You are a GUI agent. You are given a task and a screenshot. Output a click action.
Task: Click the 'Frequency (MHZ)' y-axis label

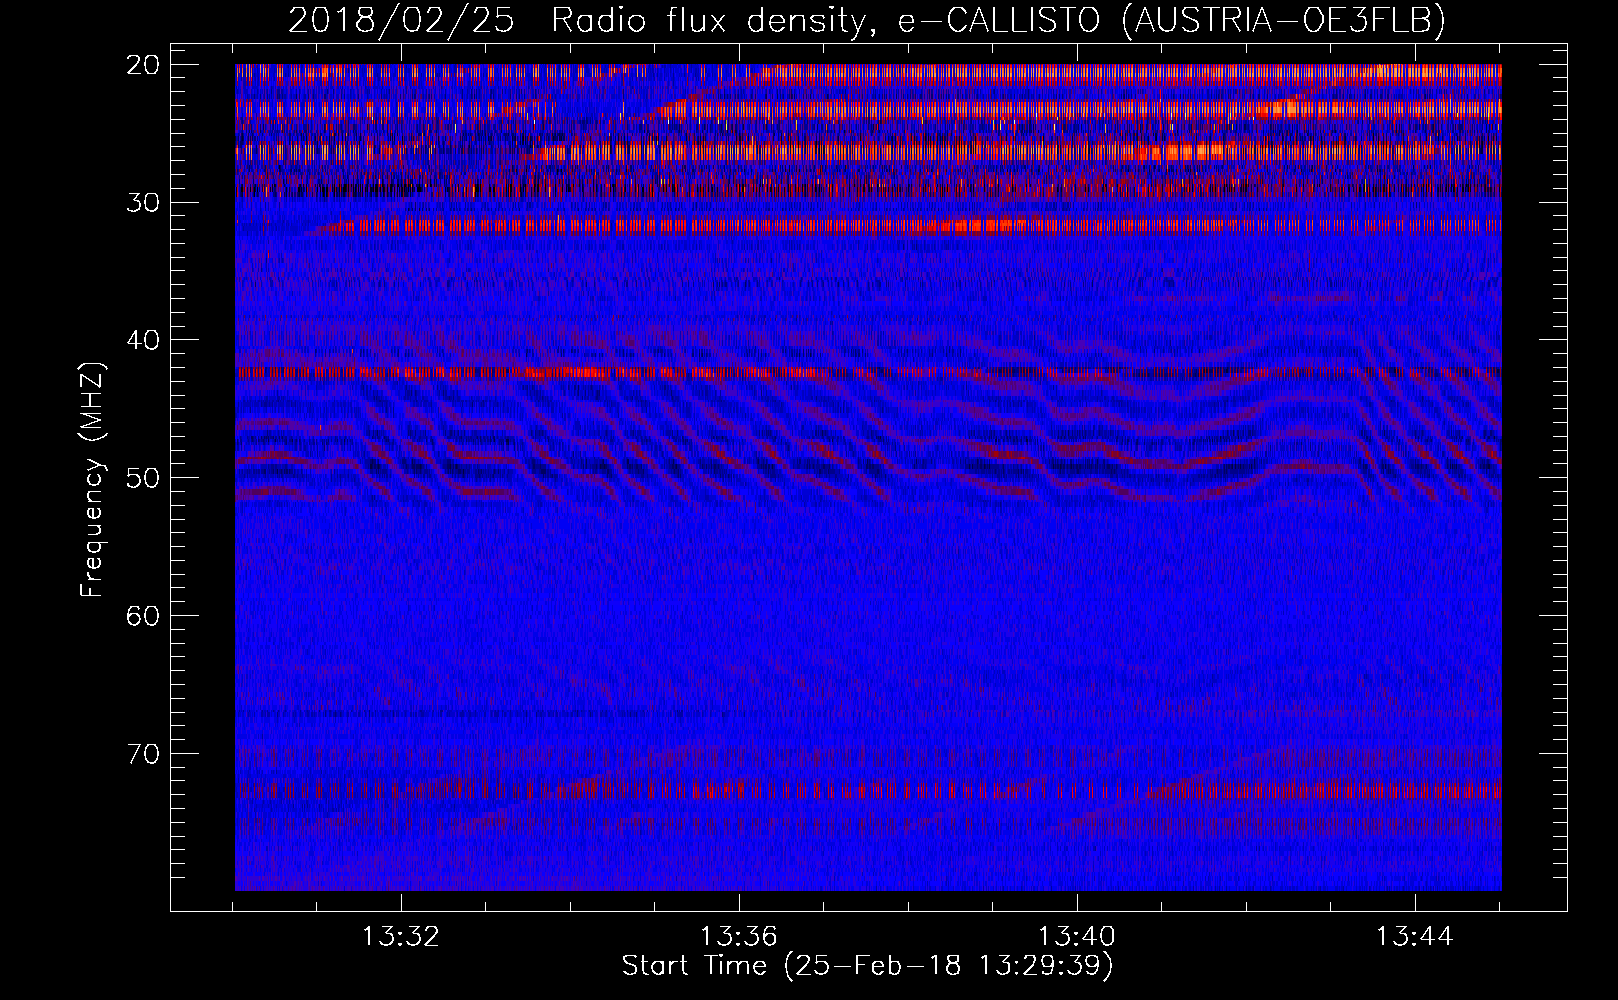92,479
